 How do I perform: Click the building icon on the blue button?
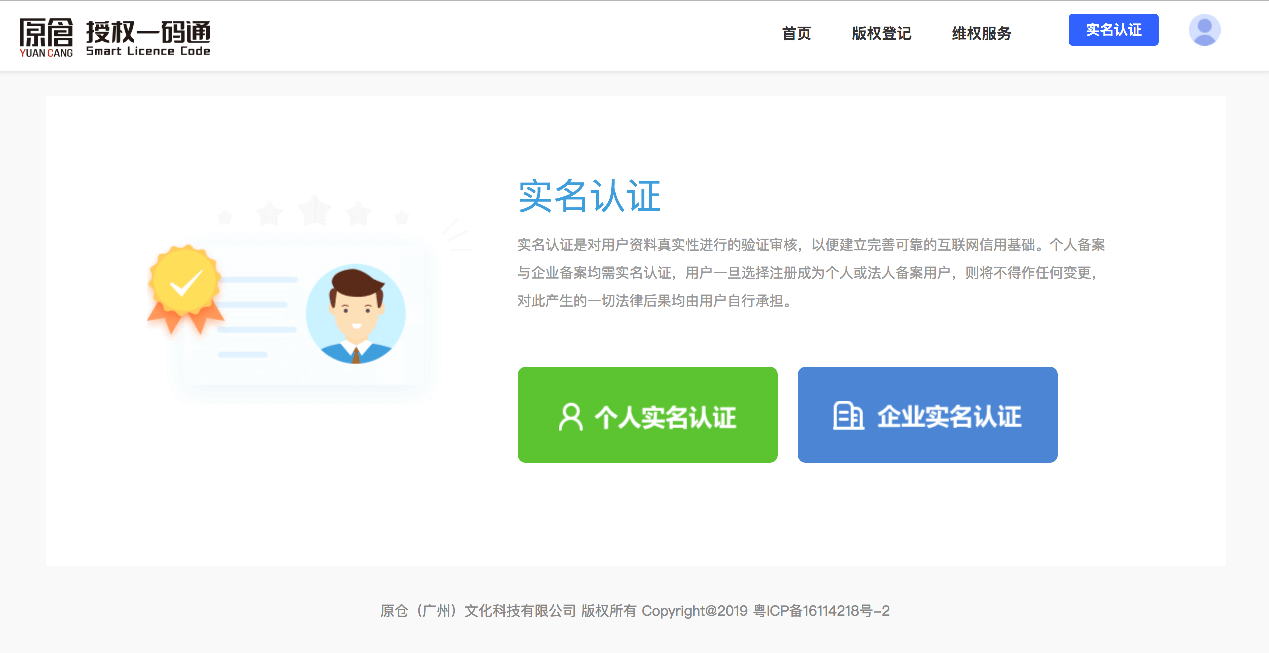click(x=849, y=414)
